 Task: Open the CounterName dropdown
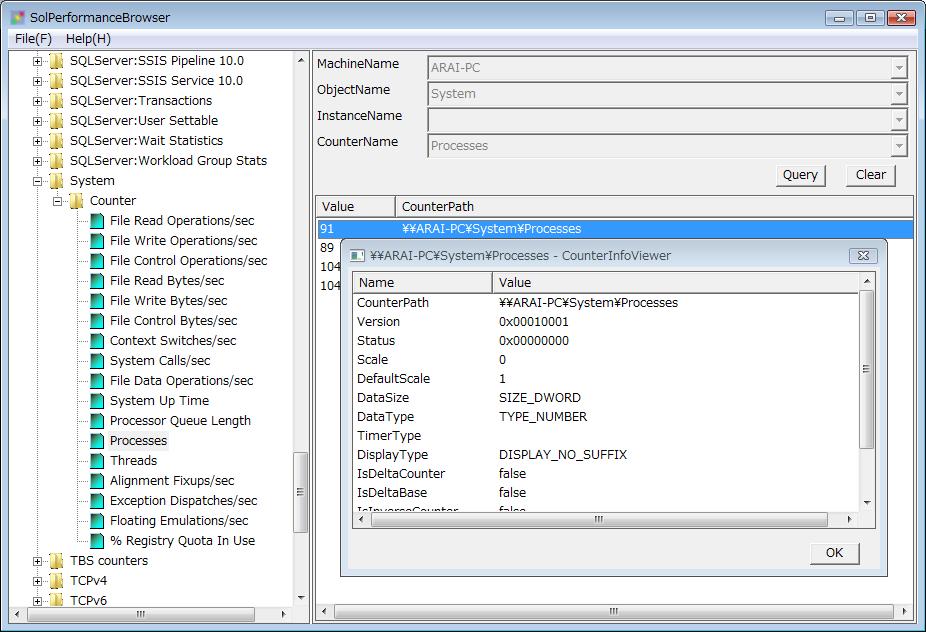[x=898, y=146]
